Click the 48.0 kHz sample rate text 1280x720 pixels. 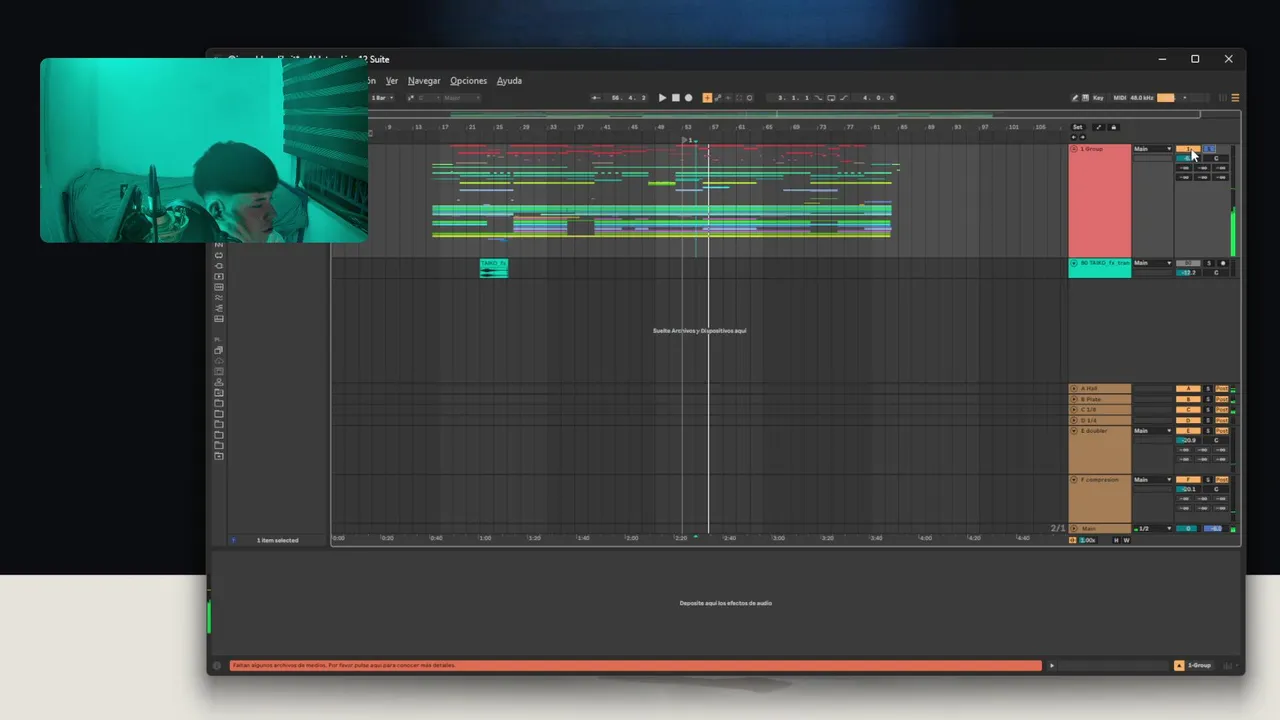coord(1142,98)
